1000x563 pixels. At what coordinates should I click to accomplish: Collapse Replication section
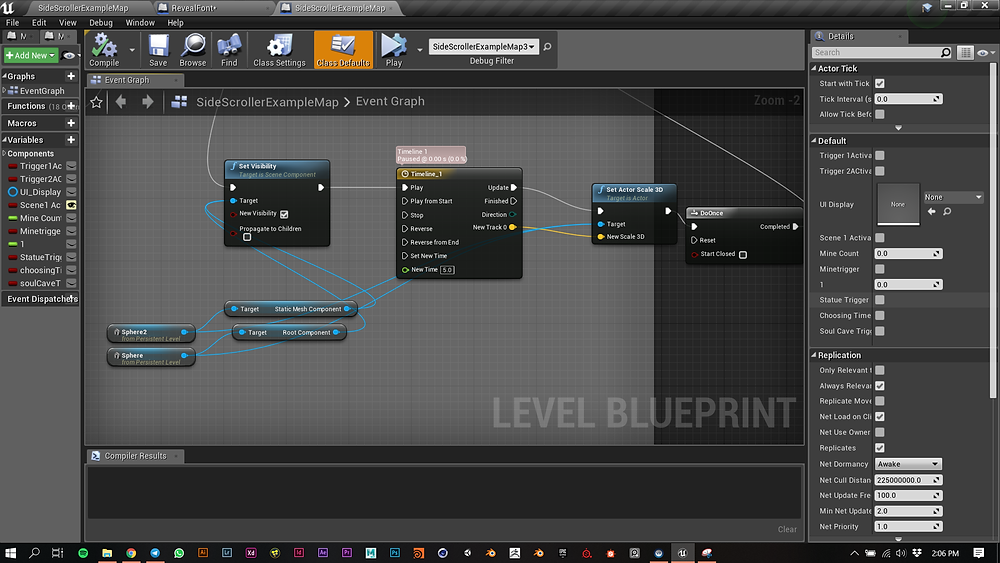[814, 355]
